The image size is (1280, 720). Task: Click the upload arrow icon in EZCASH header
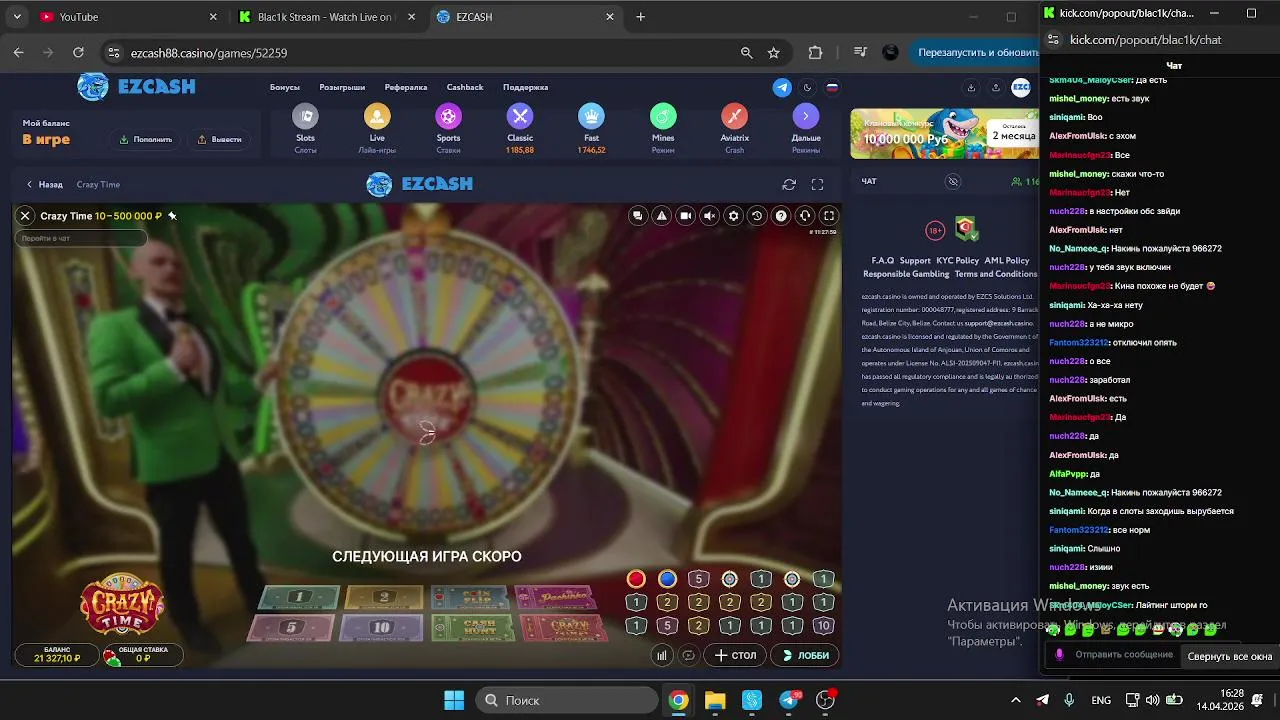[995, 87]
